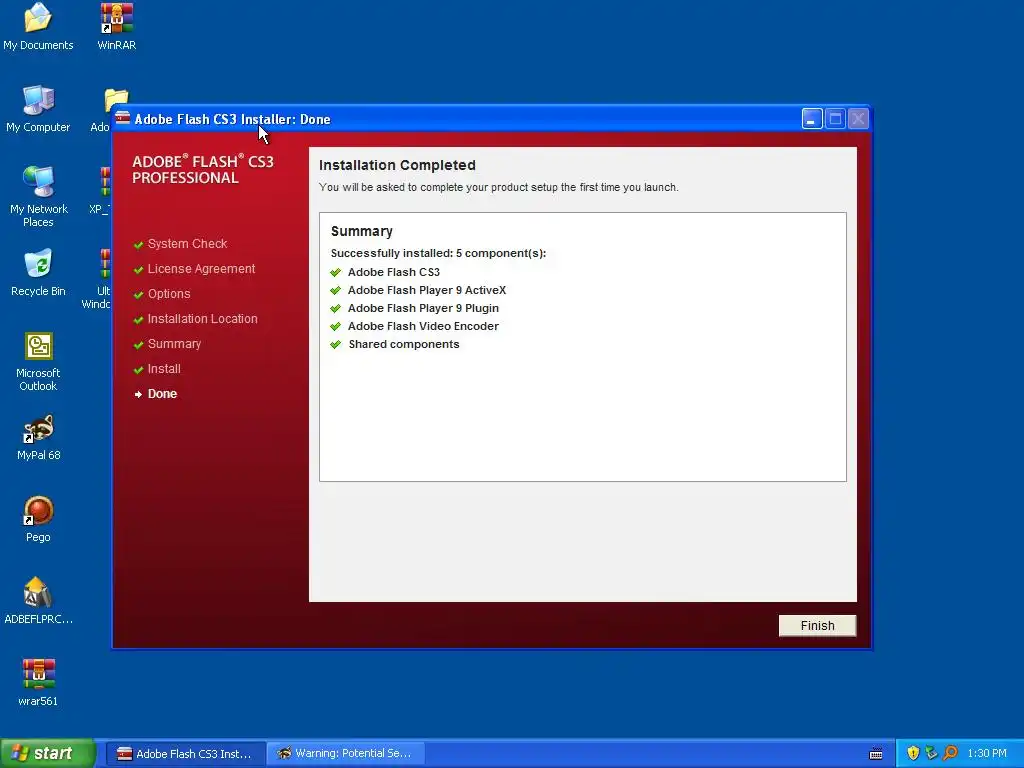The image size is (1024, 768).
Task: Minimize the Adobe Flash installer window
Action: pyautogui.click(x=812, y=119)
